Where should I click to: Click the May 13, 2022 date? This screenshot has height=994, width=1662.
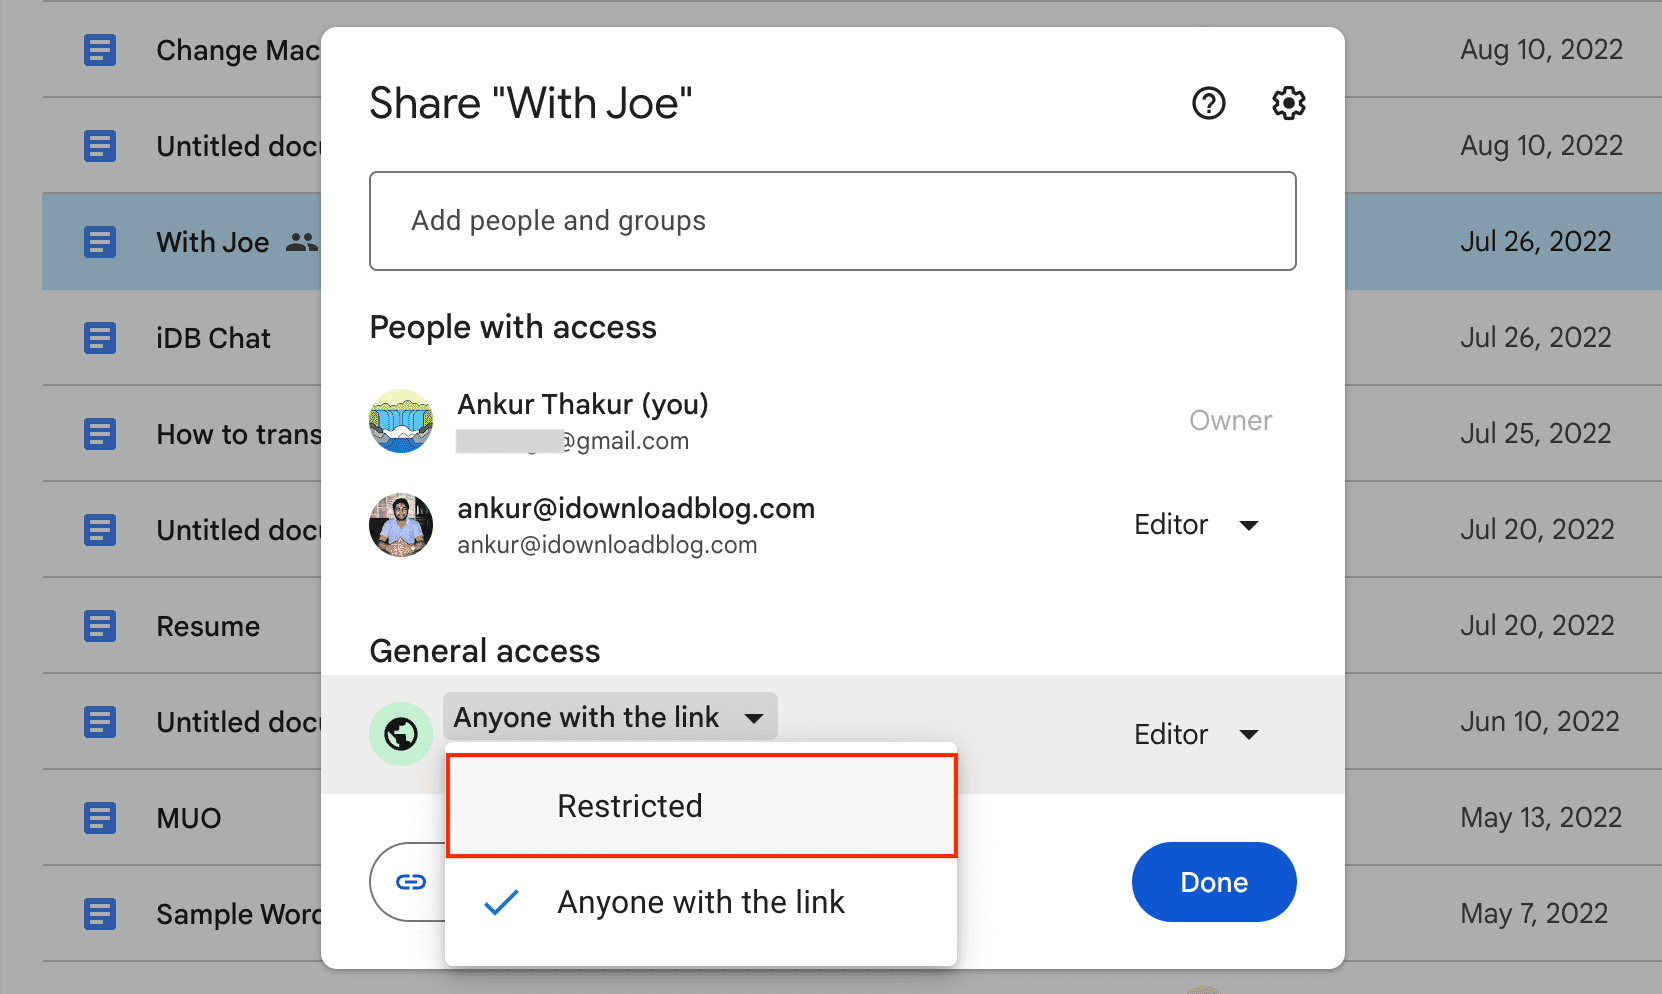pos(1540,818)
